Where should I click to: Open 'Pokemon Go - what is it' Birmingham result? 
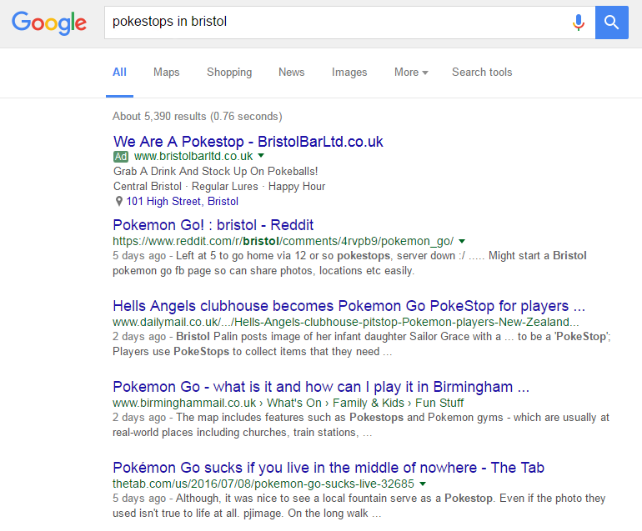tap(321, 387)
